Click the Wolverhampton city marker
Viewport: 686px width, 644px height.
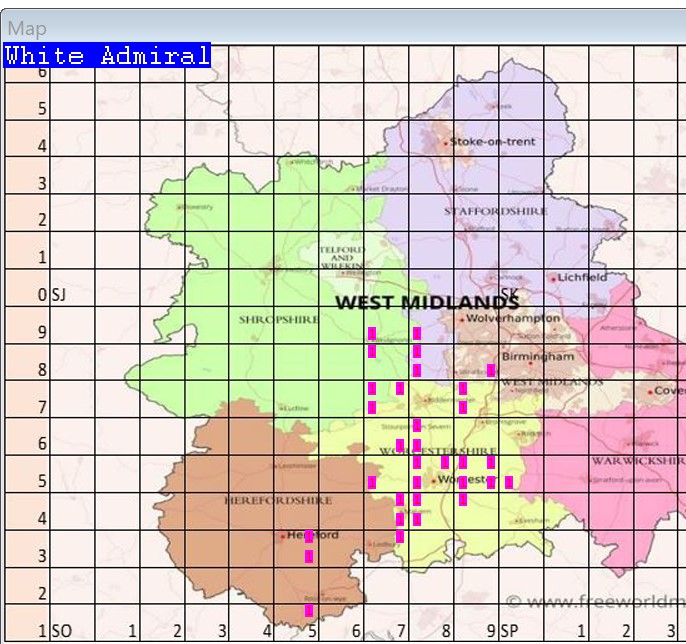(x=461, y=319)
